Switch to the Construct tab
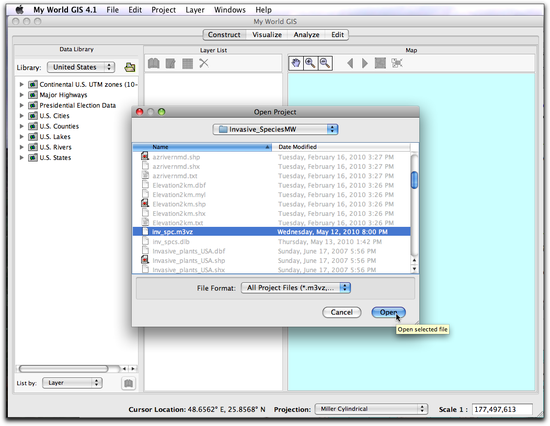This screenshot has width=550, height=426. click(x=224, y=35)
